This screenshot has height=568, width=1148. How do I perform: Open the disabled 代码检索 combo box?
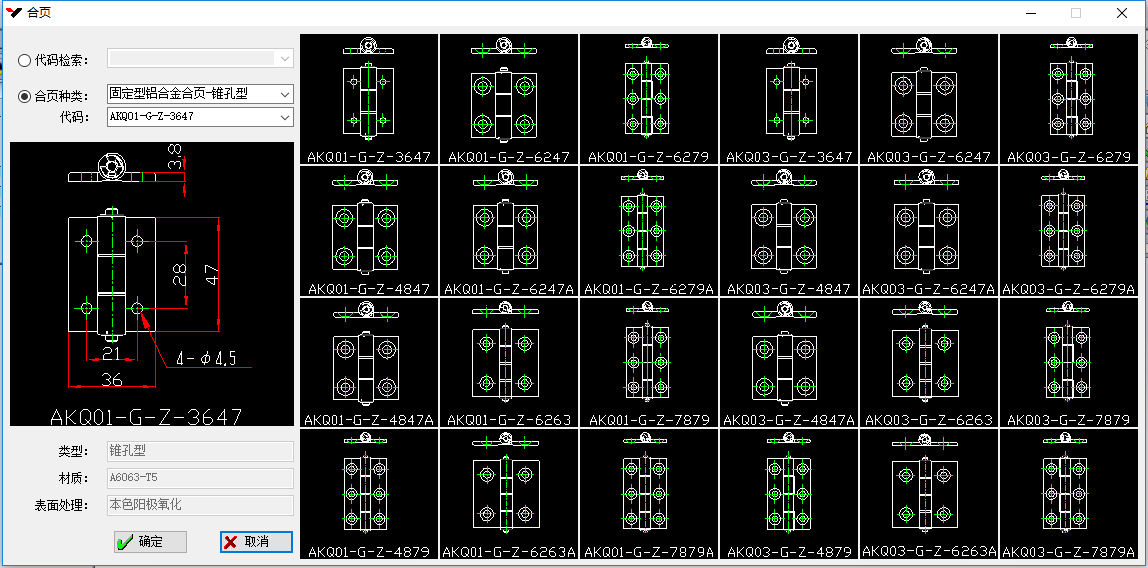[200, 59]
